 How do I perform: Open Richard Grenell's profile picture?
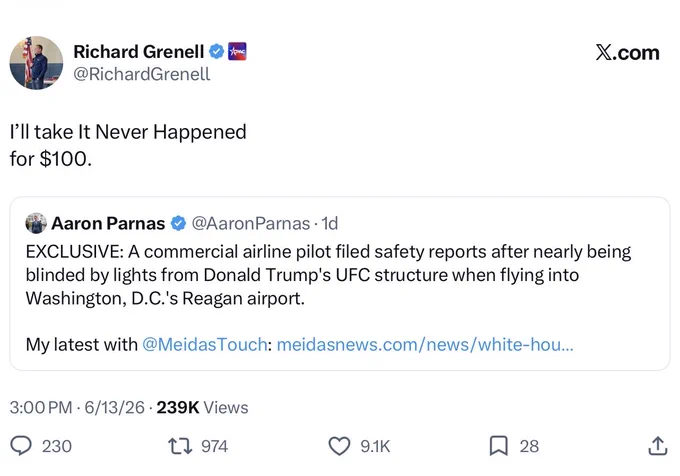point(36,63)
